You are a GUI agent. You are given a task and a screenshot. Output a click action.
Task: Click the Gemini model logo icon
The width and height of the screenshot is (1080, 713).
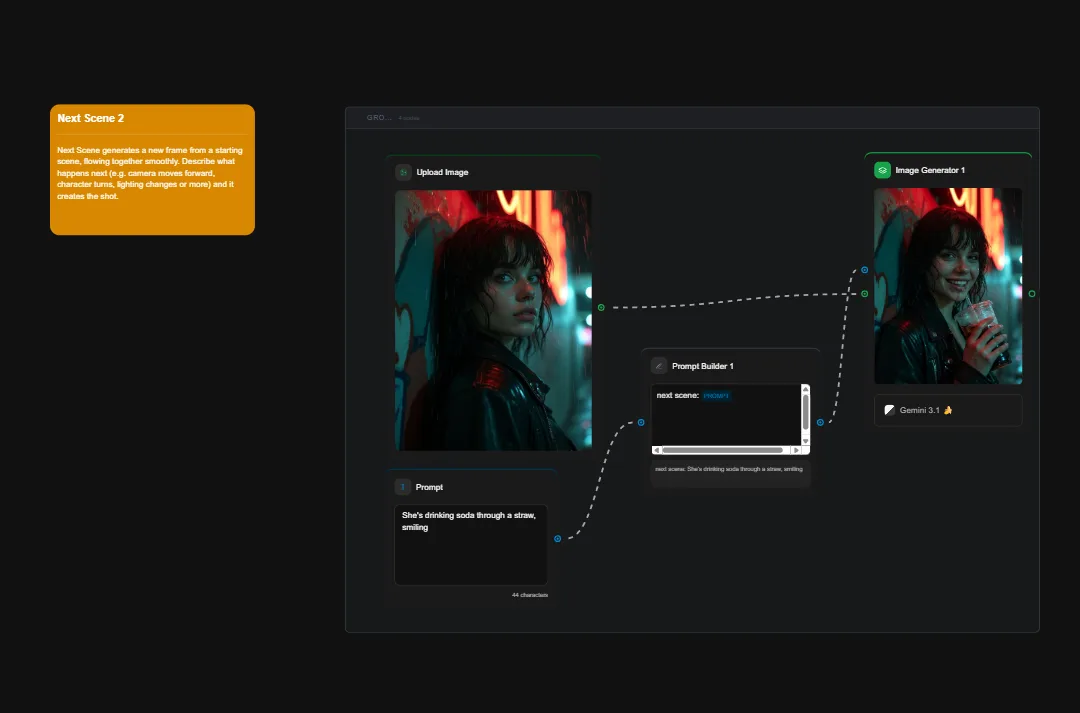[891, 410]
